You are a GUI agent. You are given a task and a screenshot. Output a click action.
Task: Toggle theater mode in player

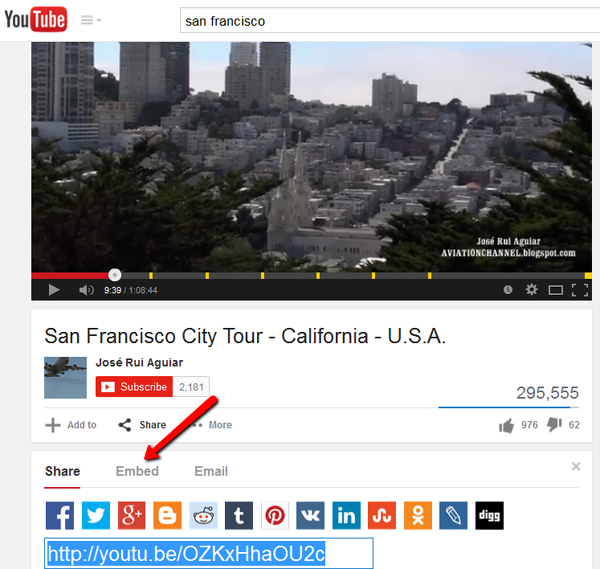pyautogui.click(x=555, y=290)
